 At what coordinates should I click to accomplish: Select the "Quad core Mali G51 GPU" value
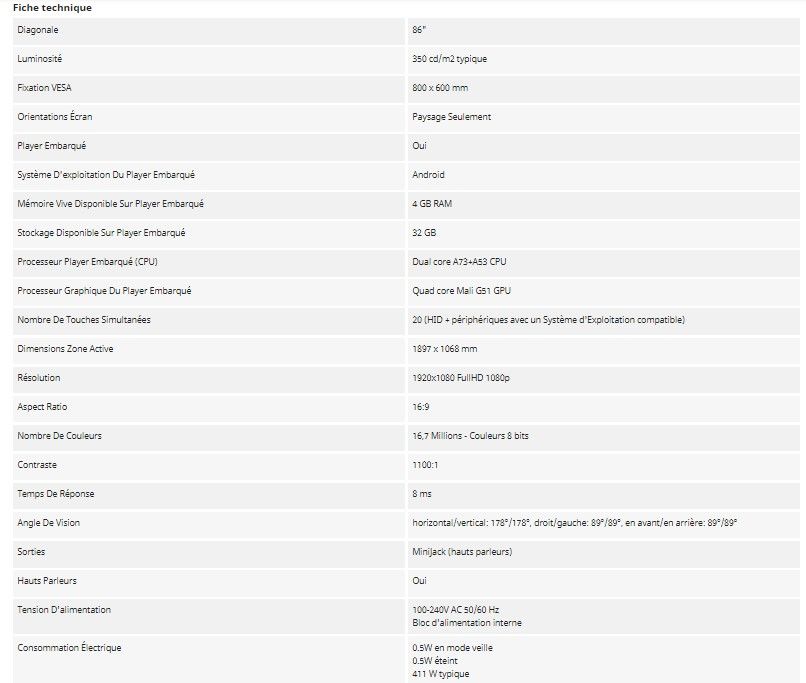click(x=461, y=291)
